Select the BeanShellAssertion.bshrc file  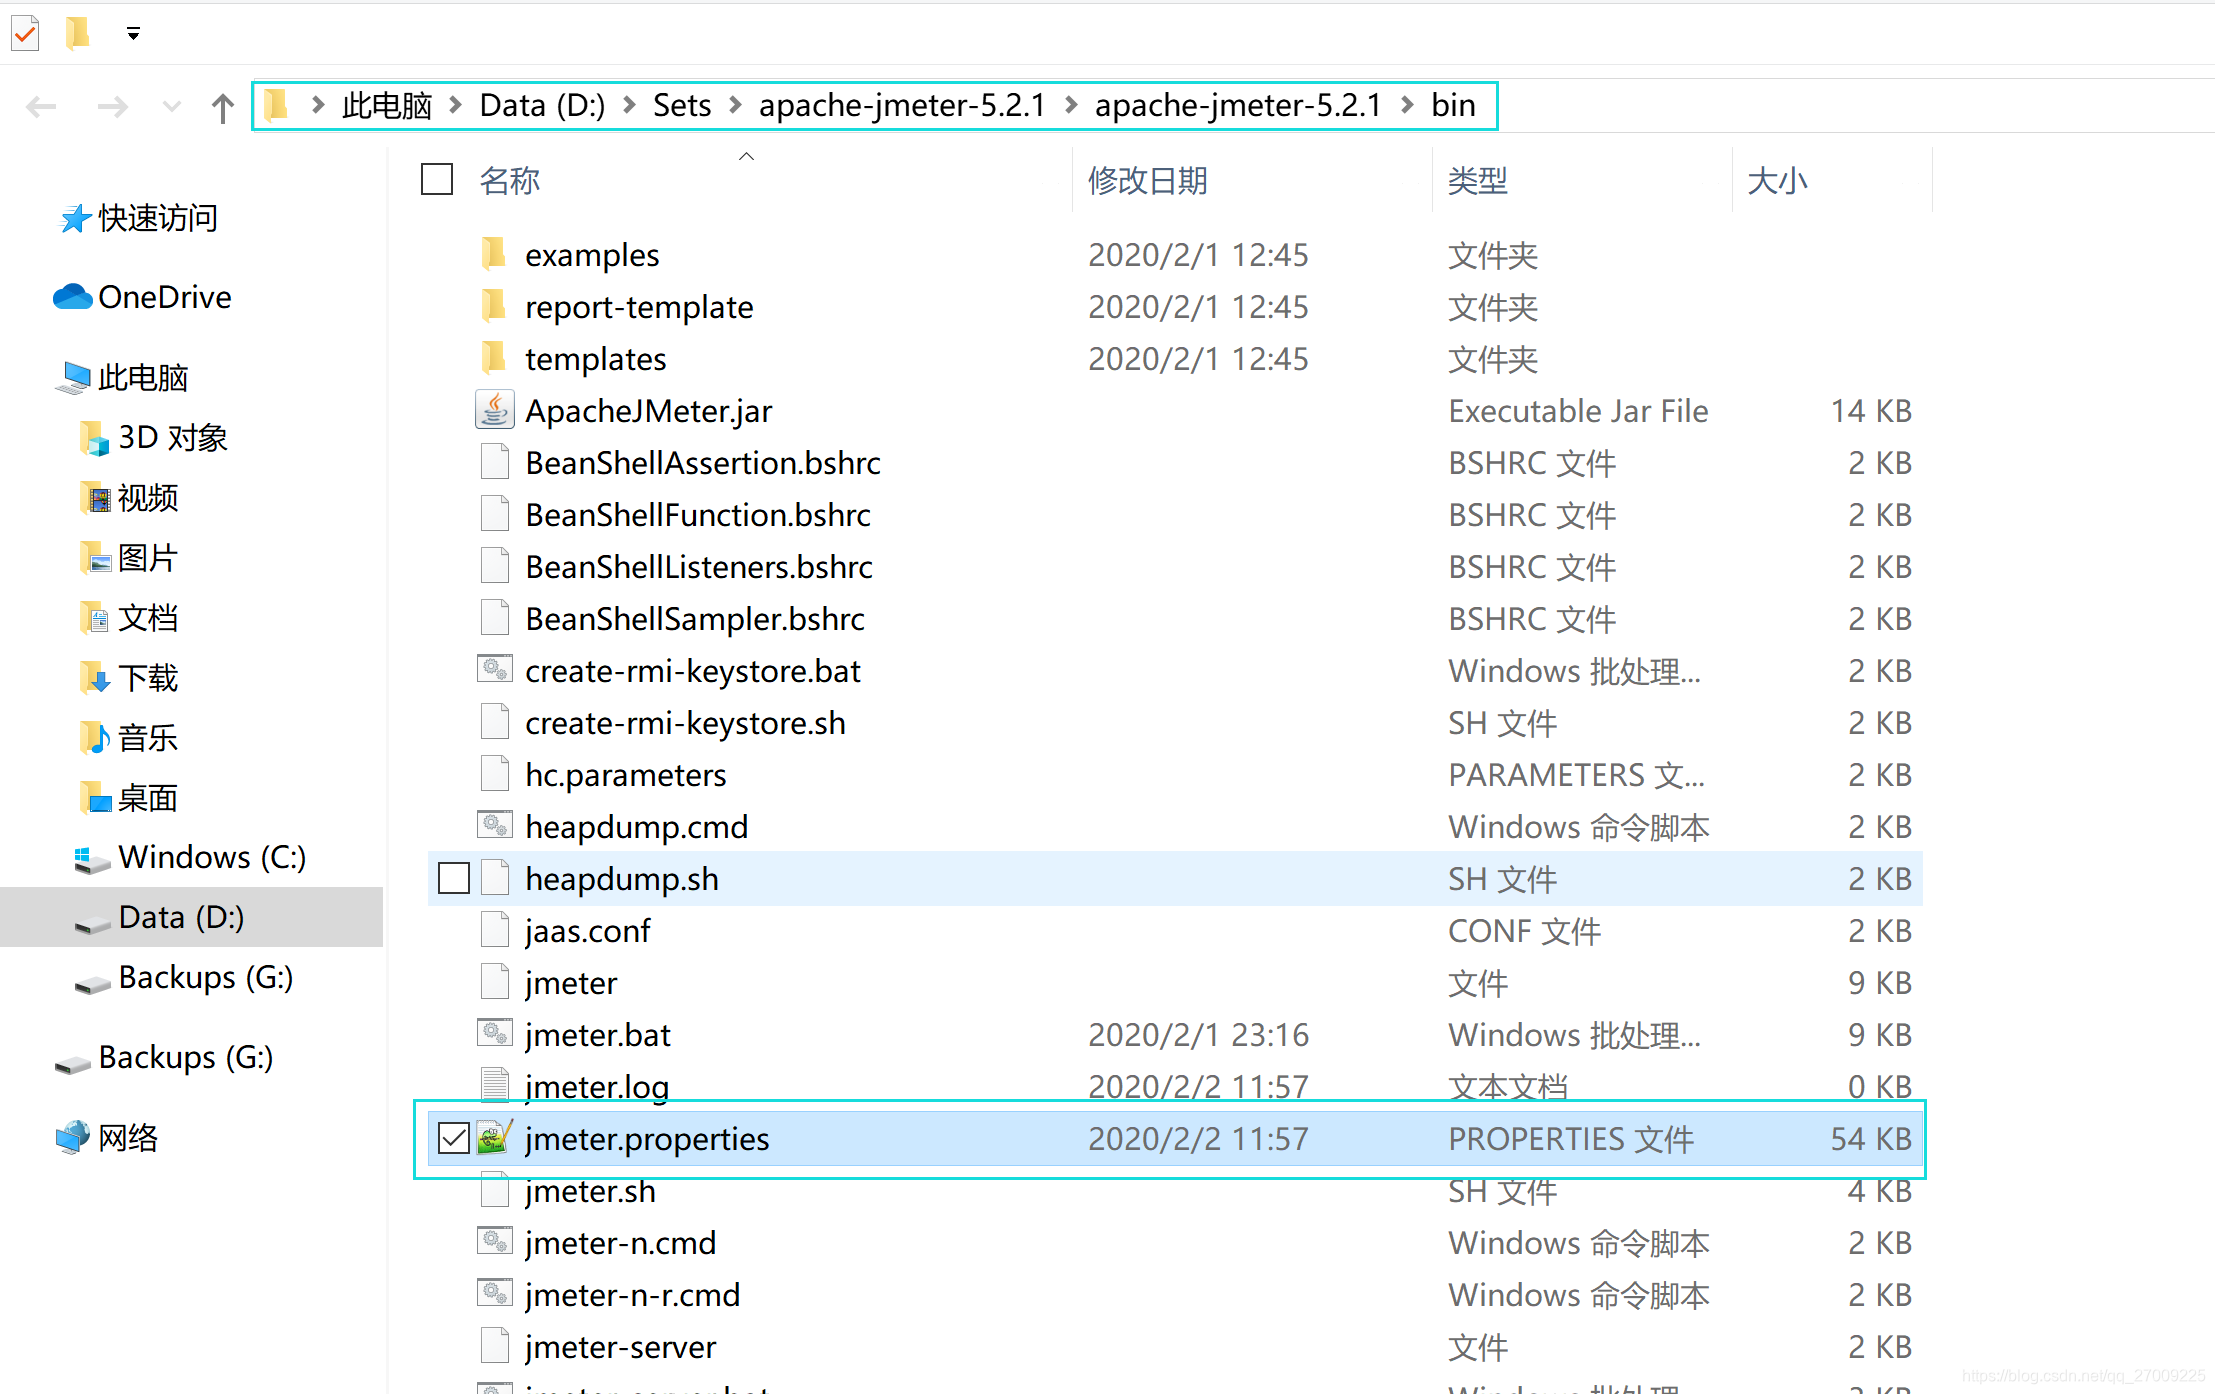(x=1175, y=462)
